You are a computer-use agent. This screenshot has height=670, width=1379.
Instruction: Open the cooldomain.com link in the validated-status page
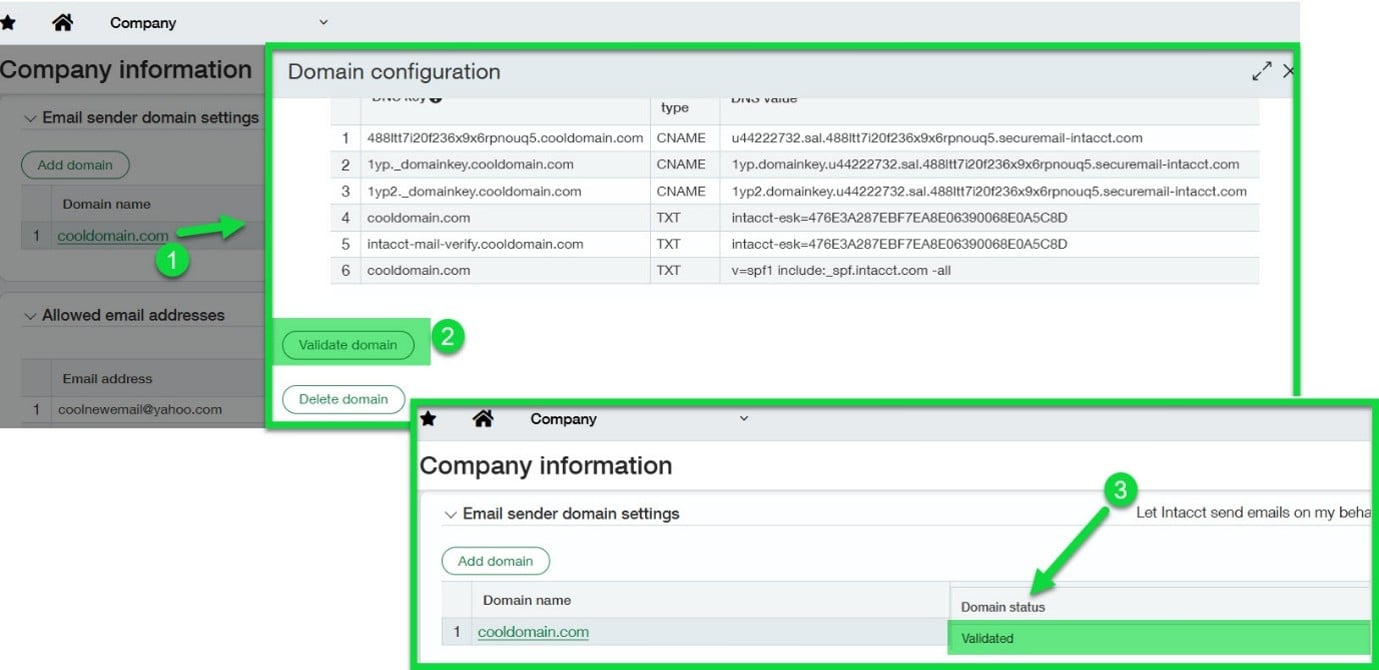point(533,632)
